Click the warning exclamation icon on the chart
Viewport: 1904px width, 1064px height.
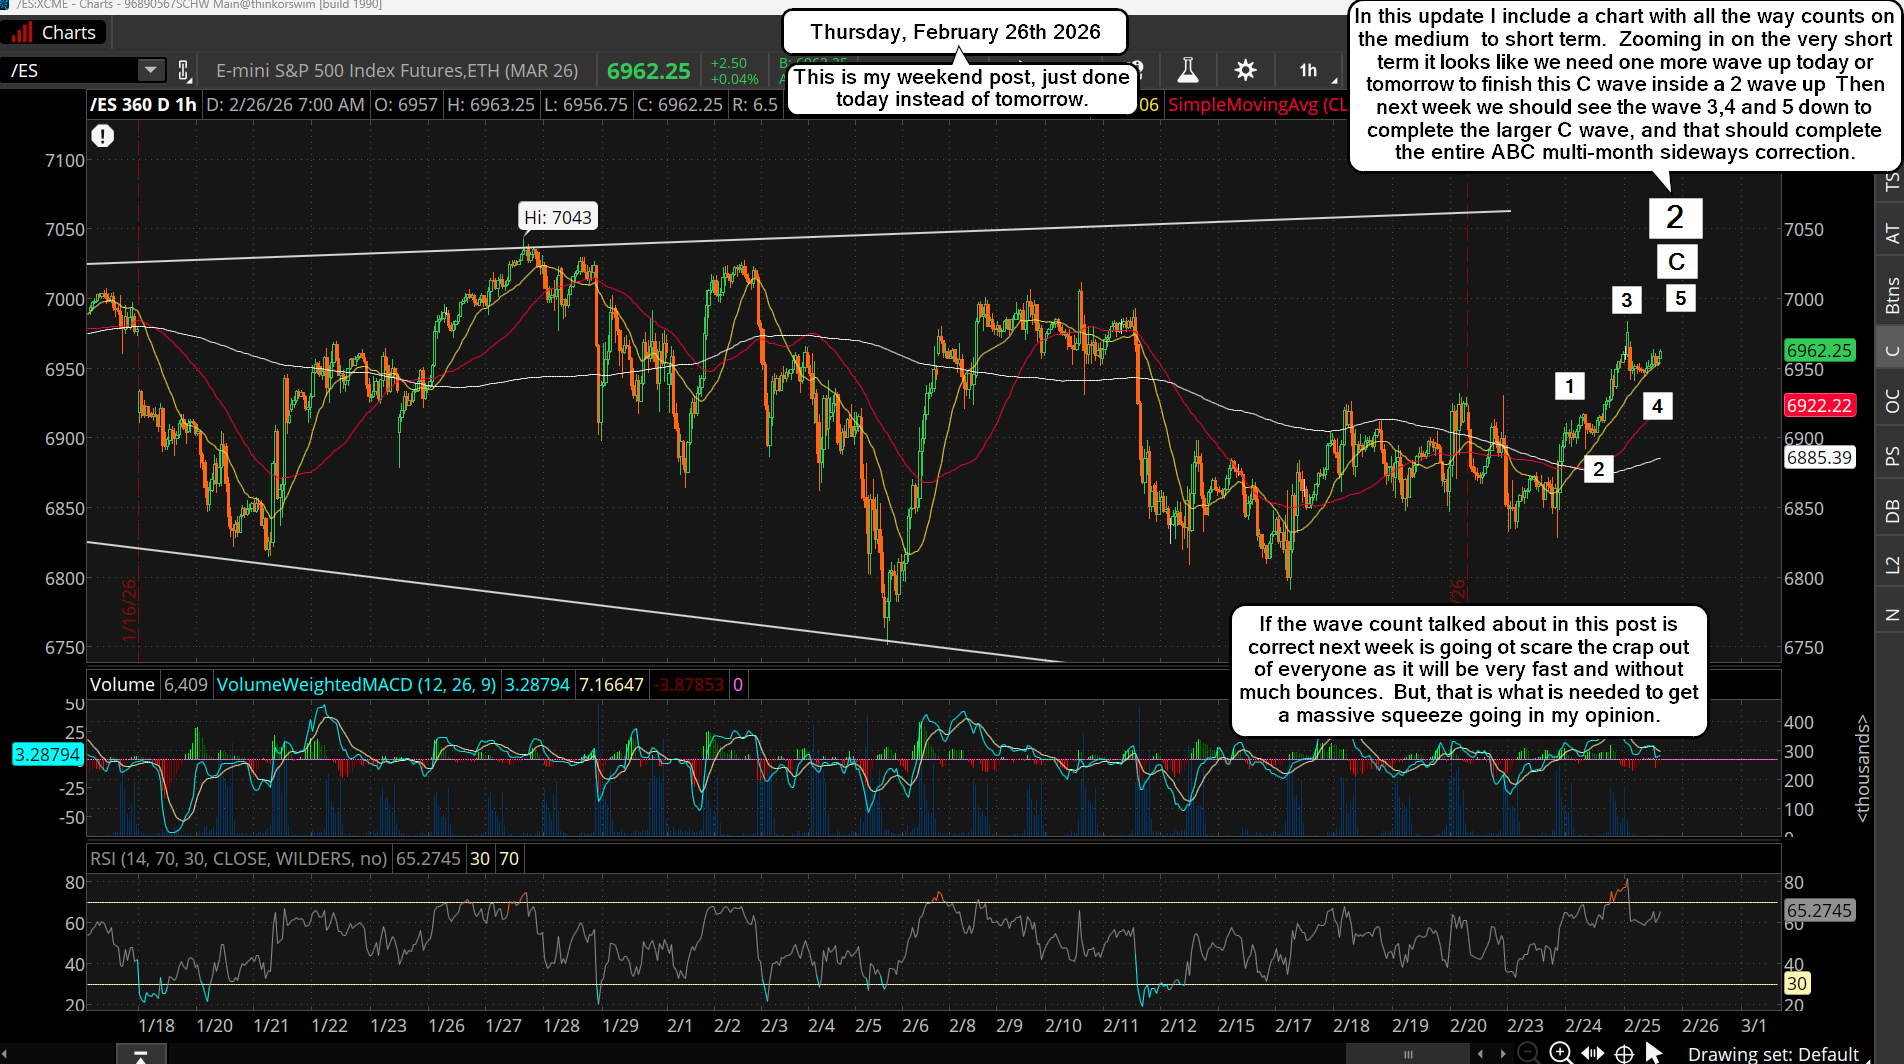103,136
